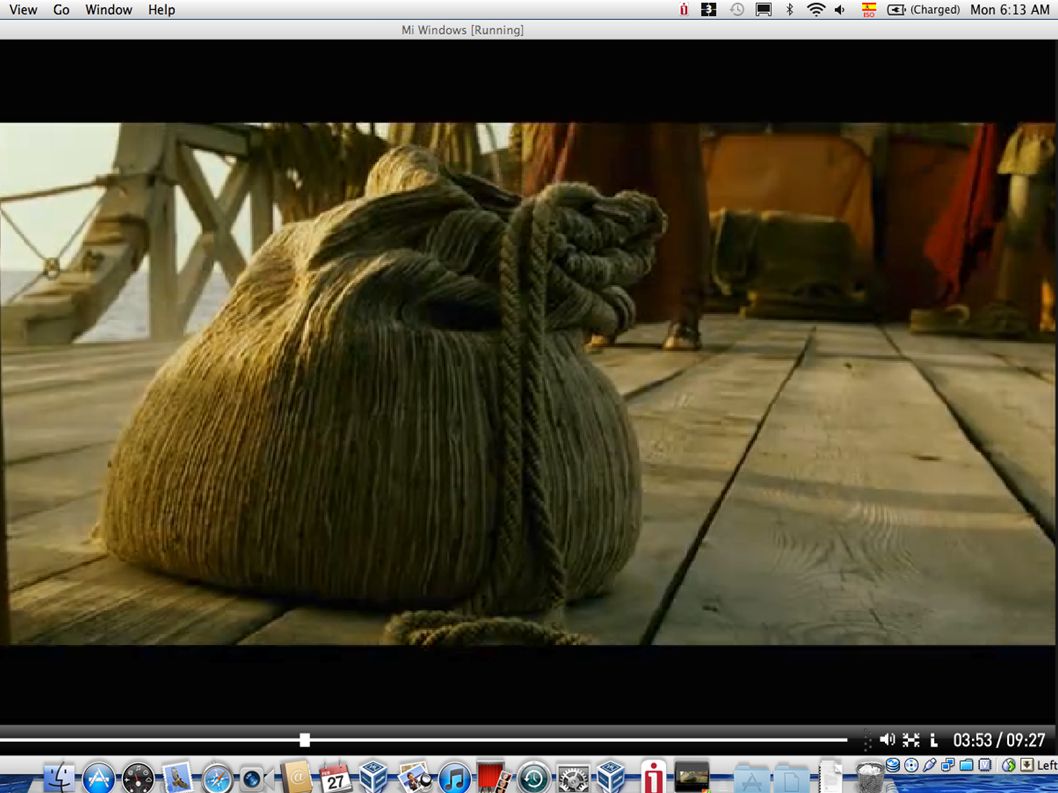Click the 'L' icon in player controls
The width and height of the screenshot is (1058, 793).
934,740
